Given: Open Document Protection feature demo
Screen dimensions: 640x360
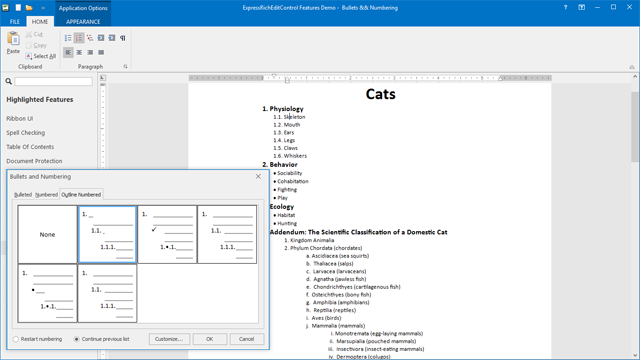Looking at the screenshot, I should coord(34,161).
